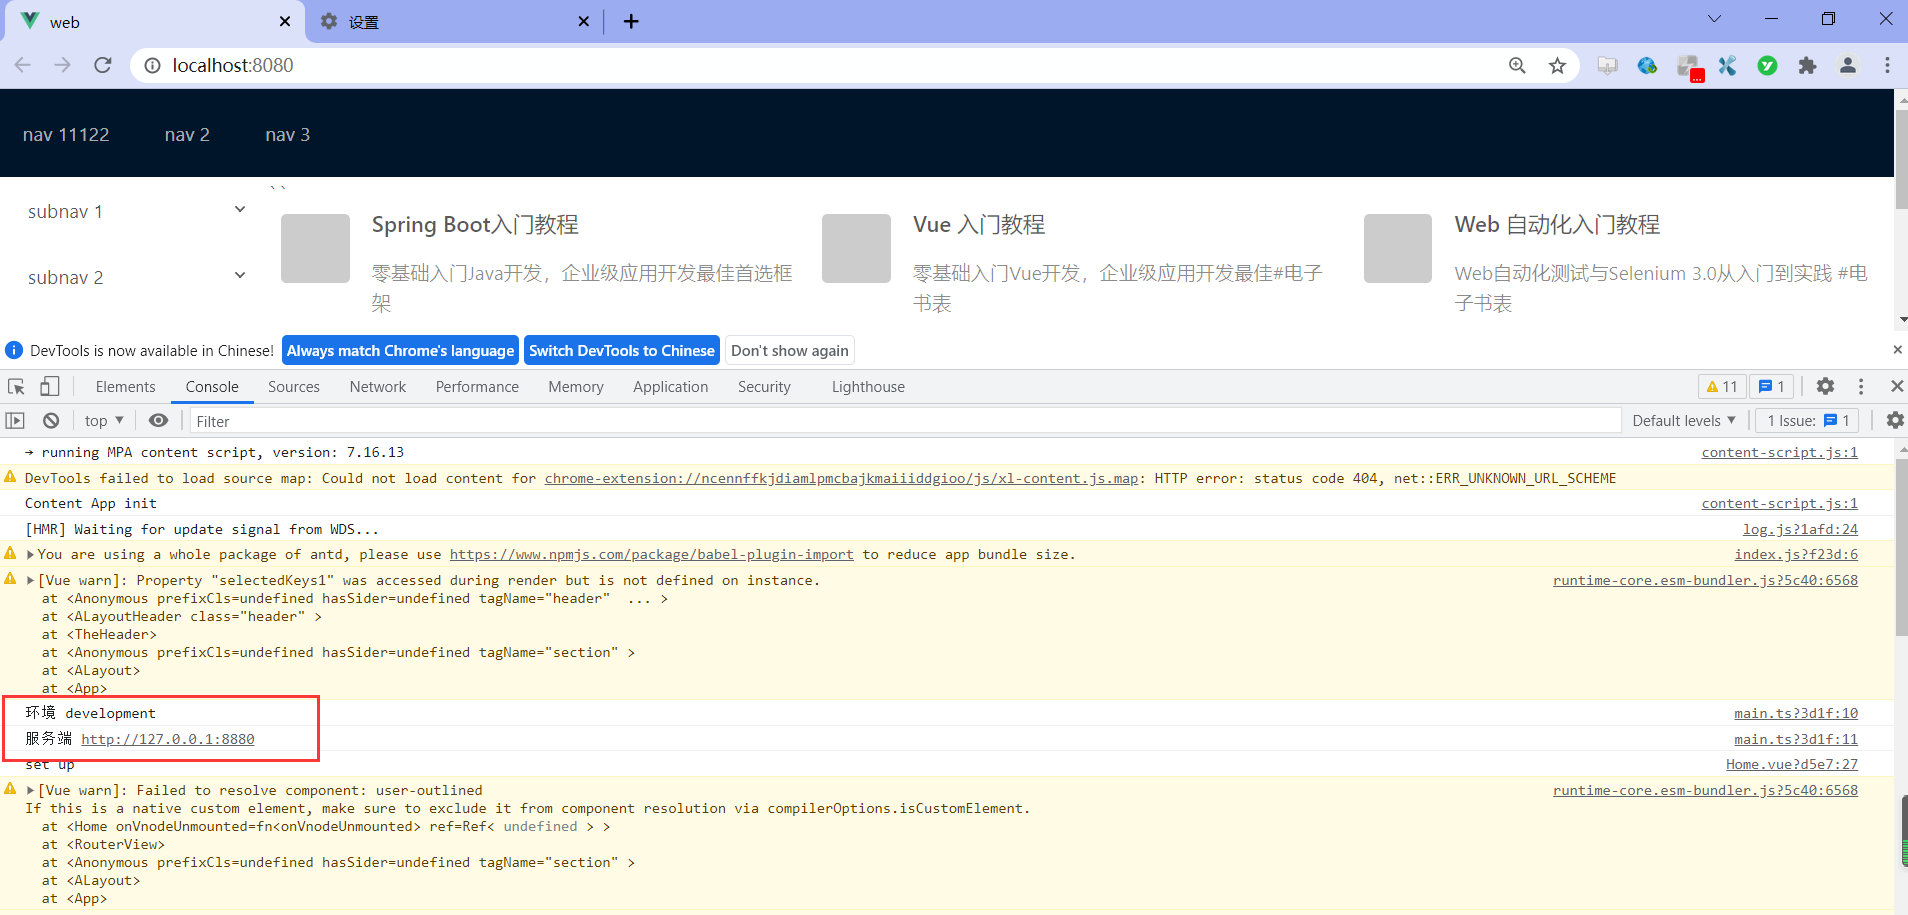Select nav 3 in the header
Screen dimensions: 1908x915
[x=288, y=134]
